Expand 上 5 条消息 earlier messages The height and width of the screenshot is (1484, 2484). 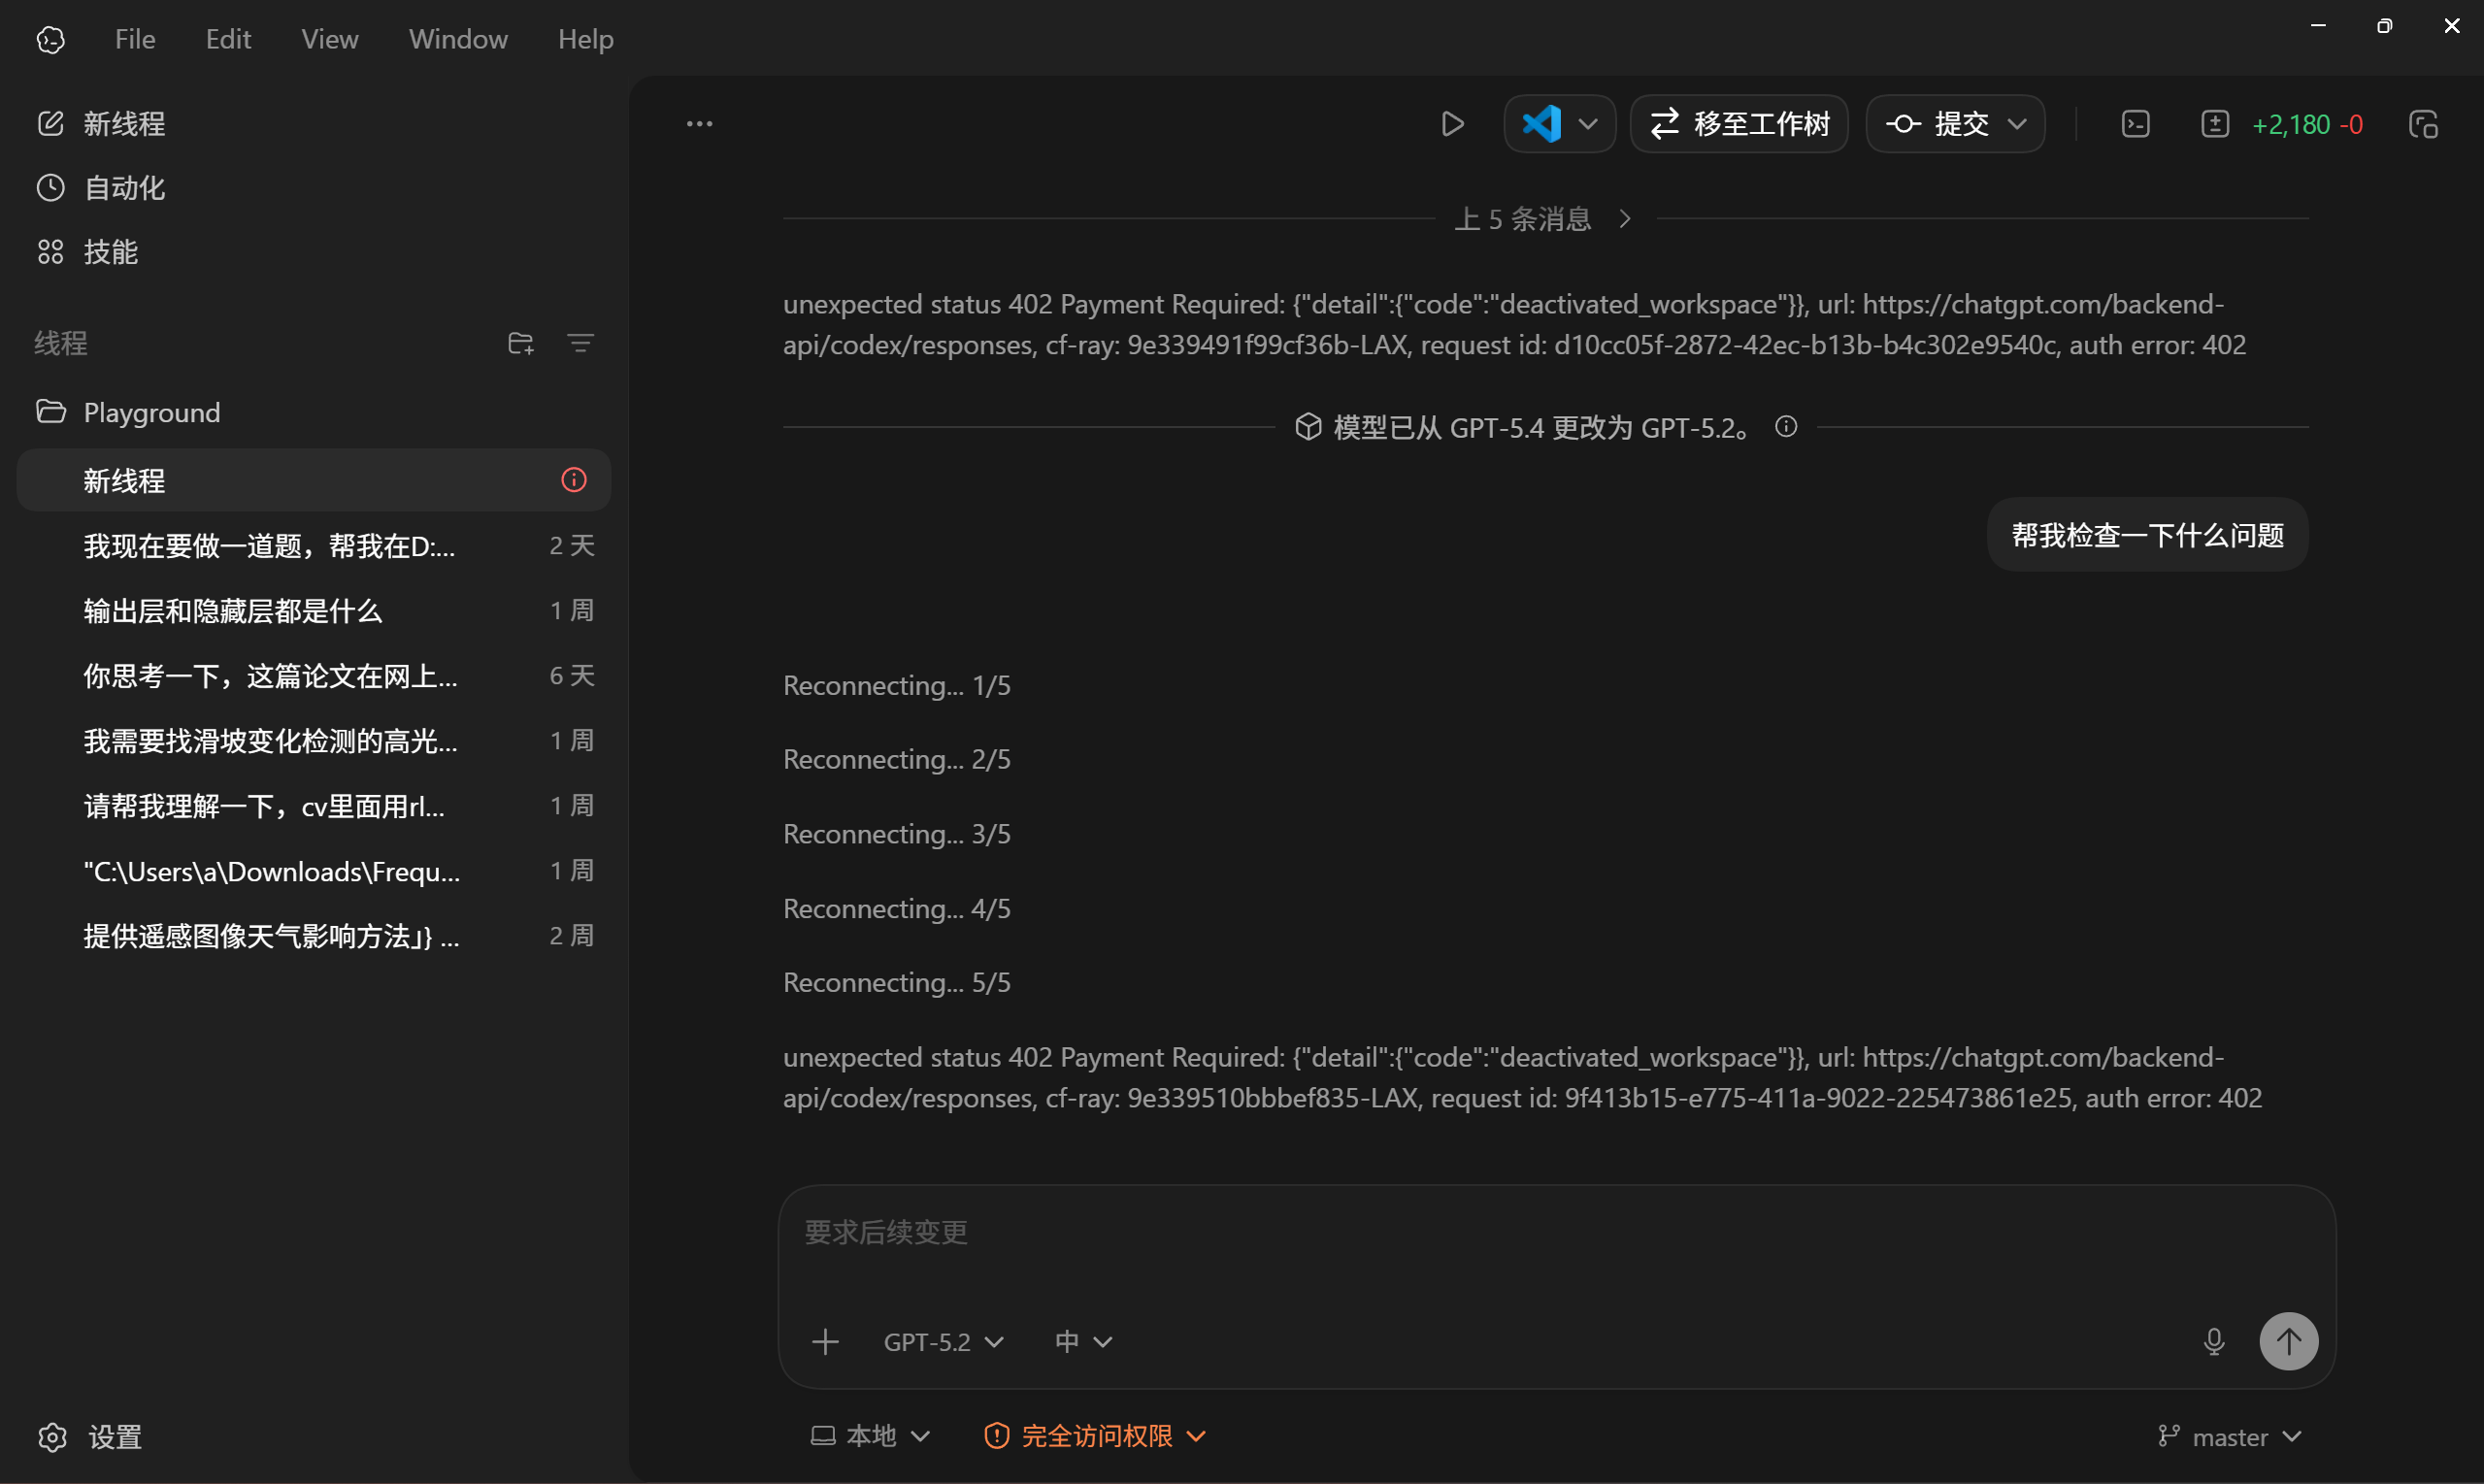pos(1543,218)
